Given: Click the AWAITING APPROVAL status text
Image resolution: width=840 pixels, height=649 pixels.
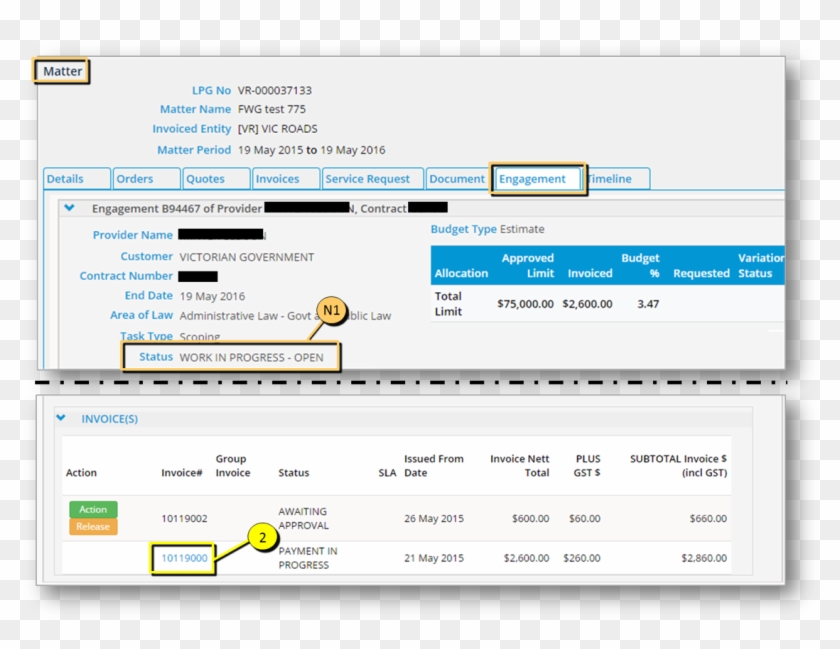Looking at the screenshot, I should click(x=301, y=518).
